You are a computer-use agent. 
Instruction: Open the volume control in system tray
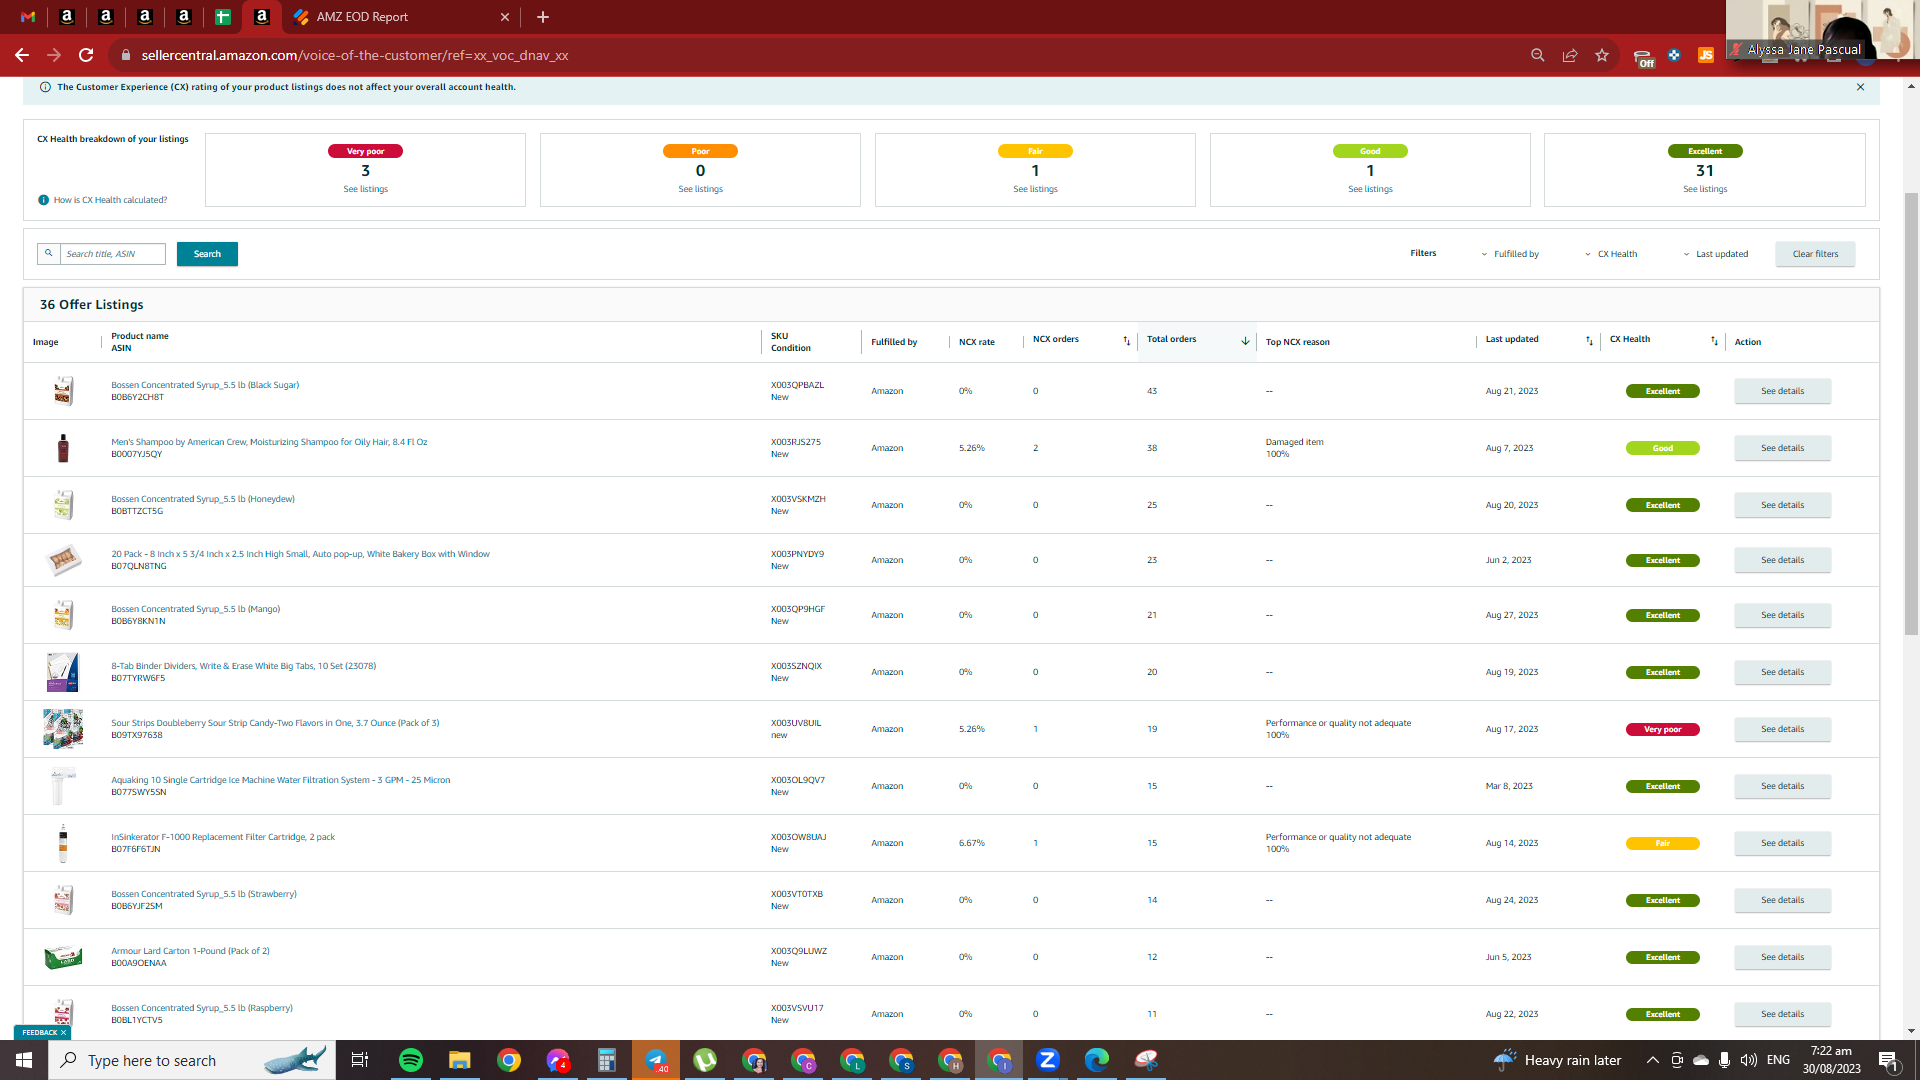1748,1060
